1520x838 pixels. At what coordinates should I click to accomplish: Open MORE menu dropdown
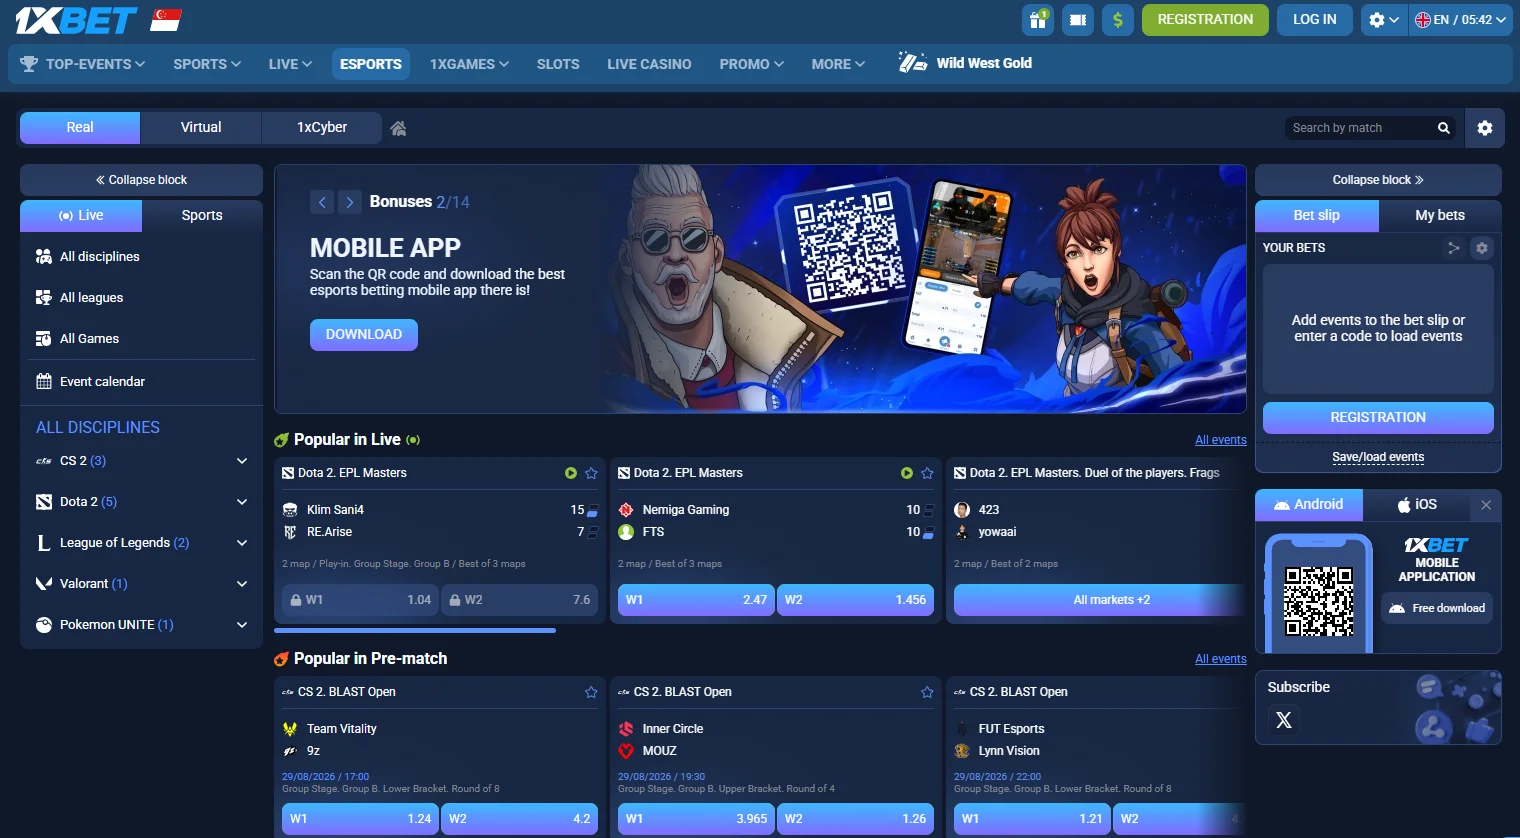click(838, 64)
